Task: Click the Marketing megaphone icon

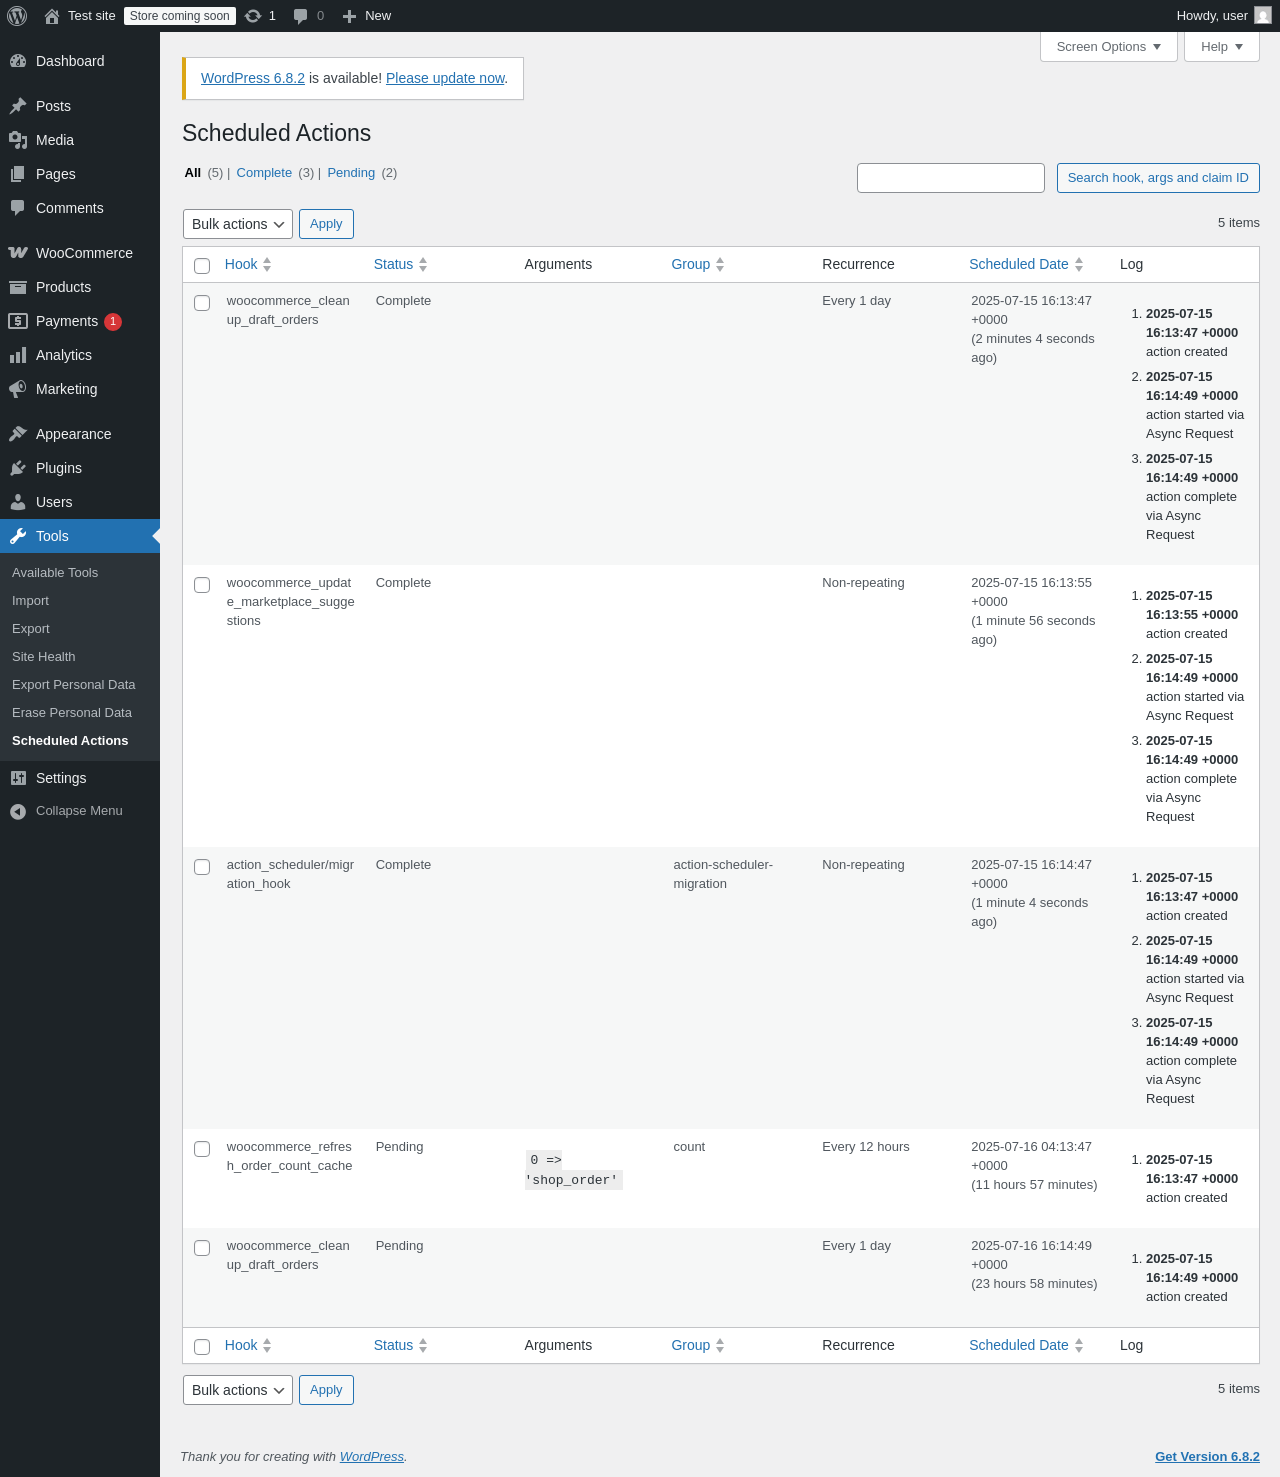Action: click(x=18, y=389)
